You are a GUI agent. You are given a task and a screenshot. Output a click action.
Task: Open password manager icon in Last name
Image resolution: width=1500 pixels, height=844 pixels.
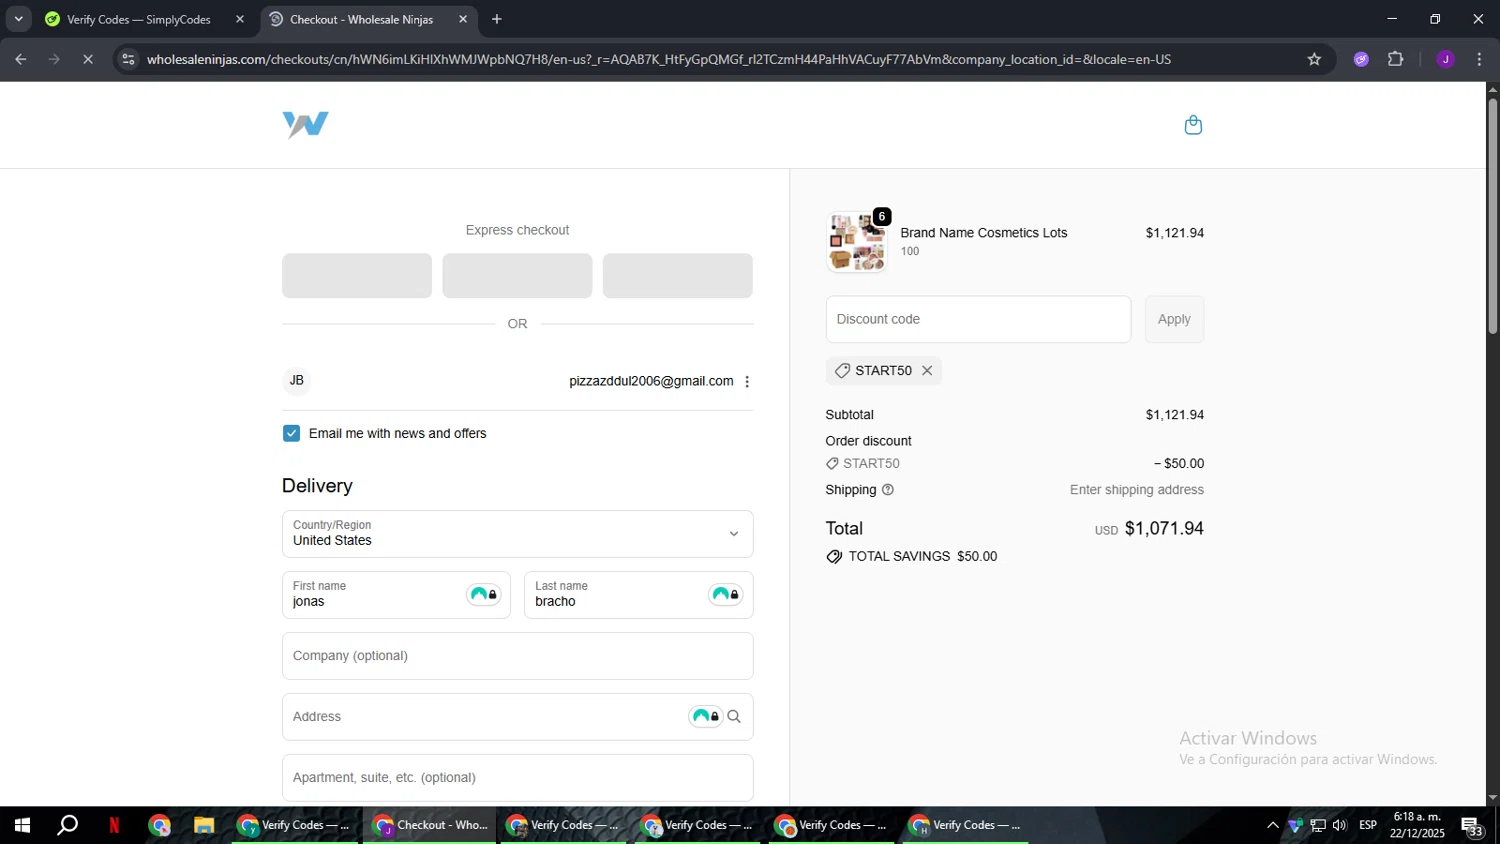coord(726,595)
